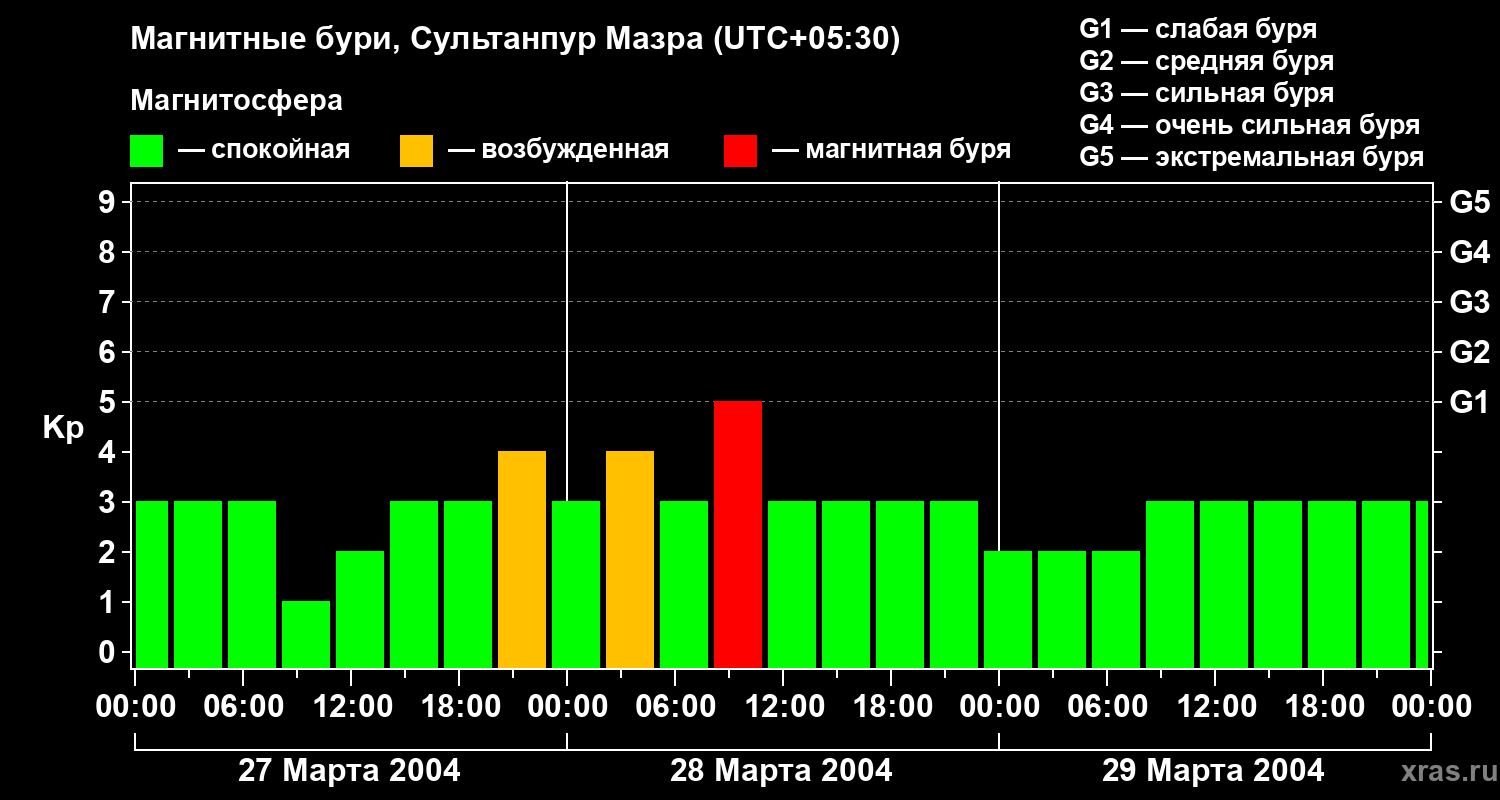The image size is (1500, 800).
Task: Select the red Kp 5 storm bar
Action: coord(738,535)
